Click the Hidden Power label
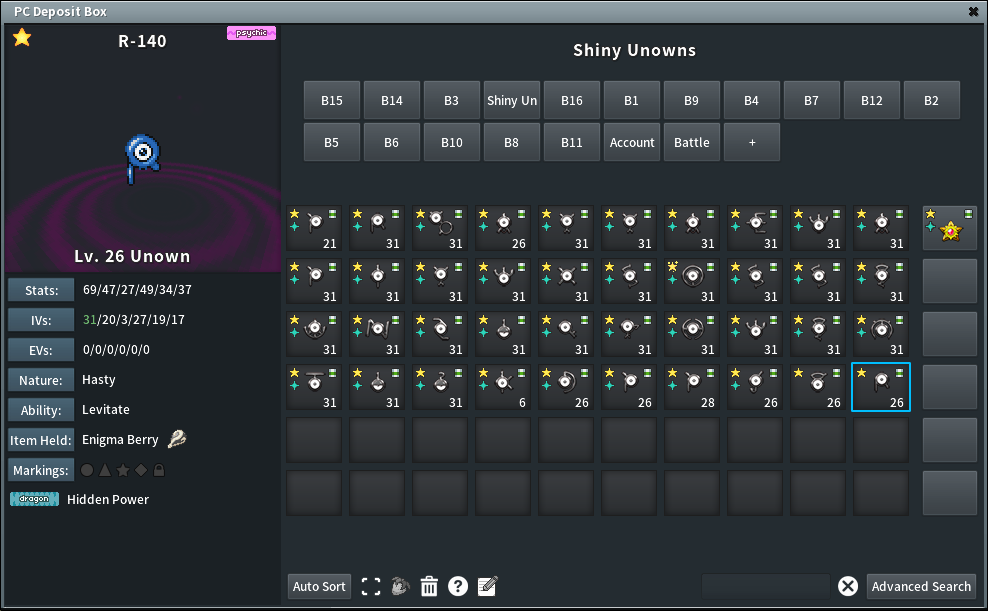The height and width of the screenshot is (611, 988). pos(108,500)
